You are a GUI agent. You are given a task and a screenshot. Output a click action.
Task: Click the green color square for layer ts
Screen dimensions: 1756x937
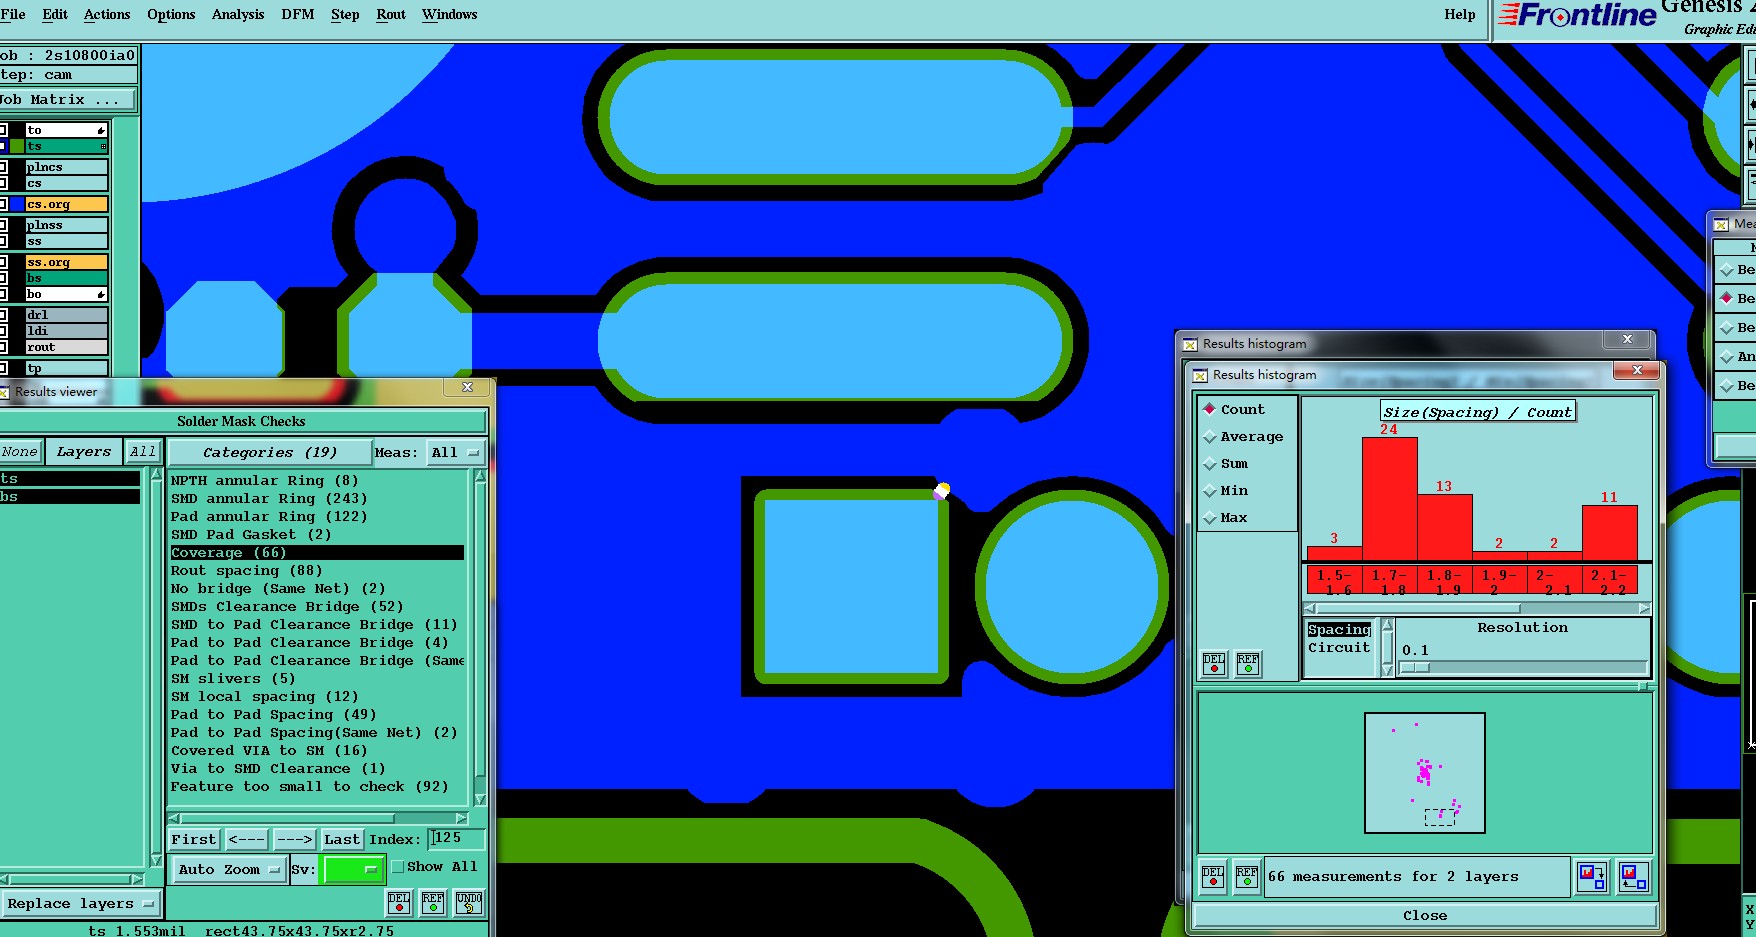tap(17, 146)
